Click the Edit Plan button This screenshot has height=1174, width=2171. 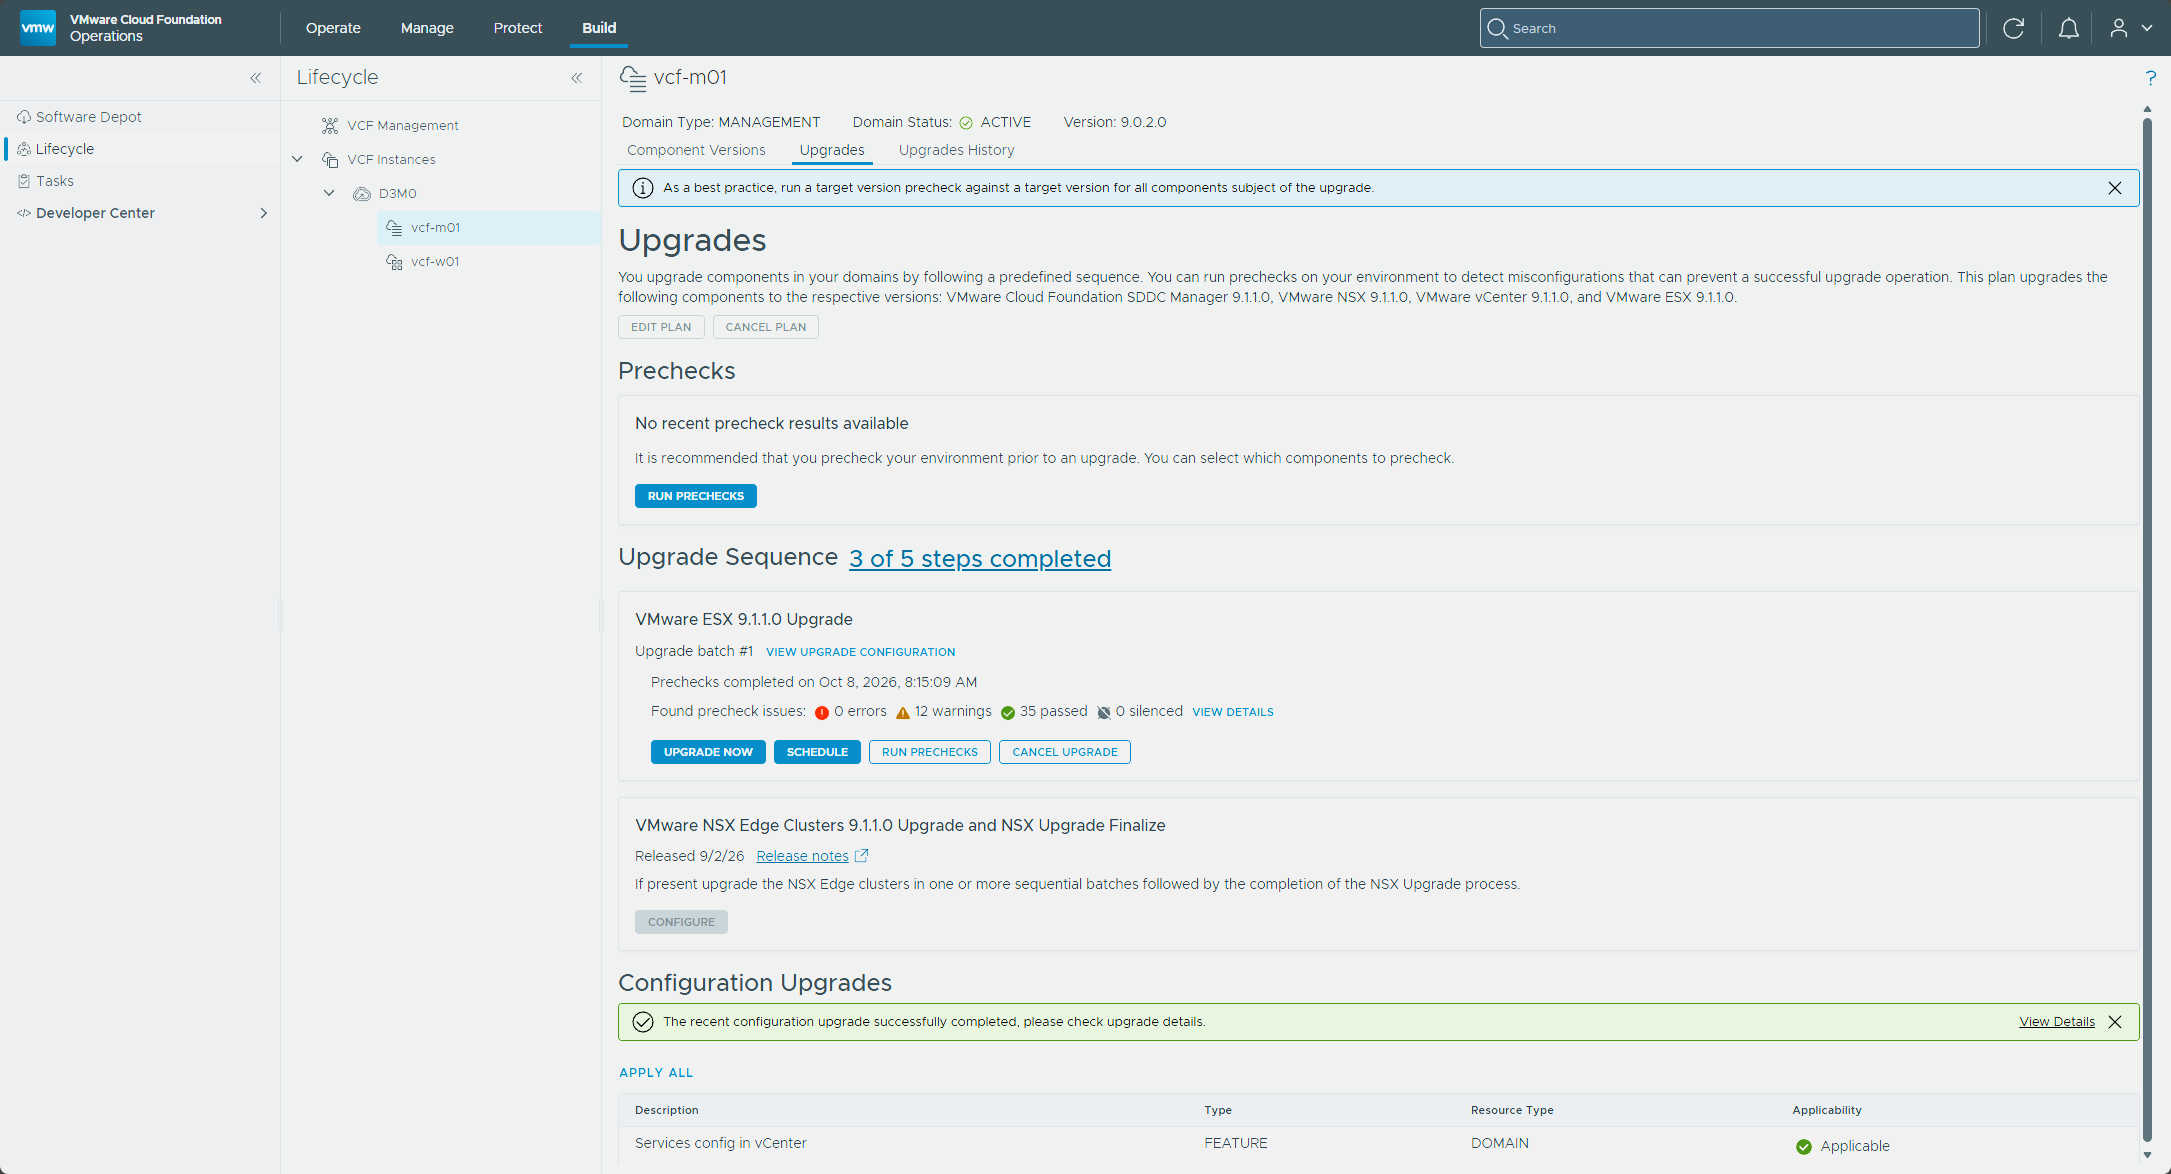click(x=661, y=327)
